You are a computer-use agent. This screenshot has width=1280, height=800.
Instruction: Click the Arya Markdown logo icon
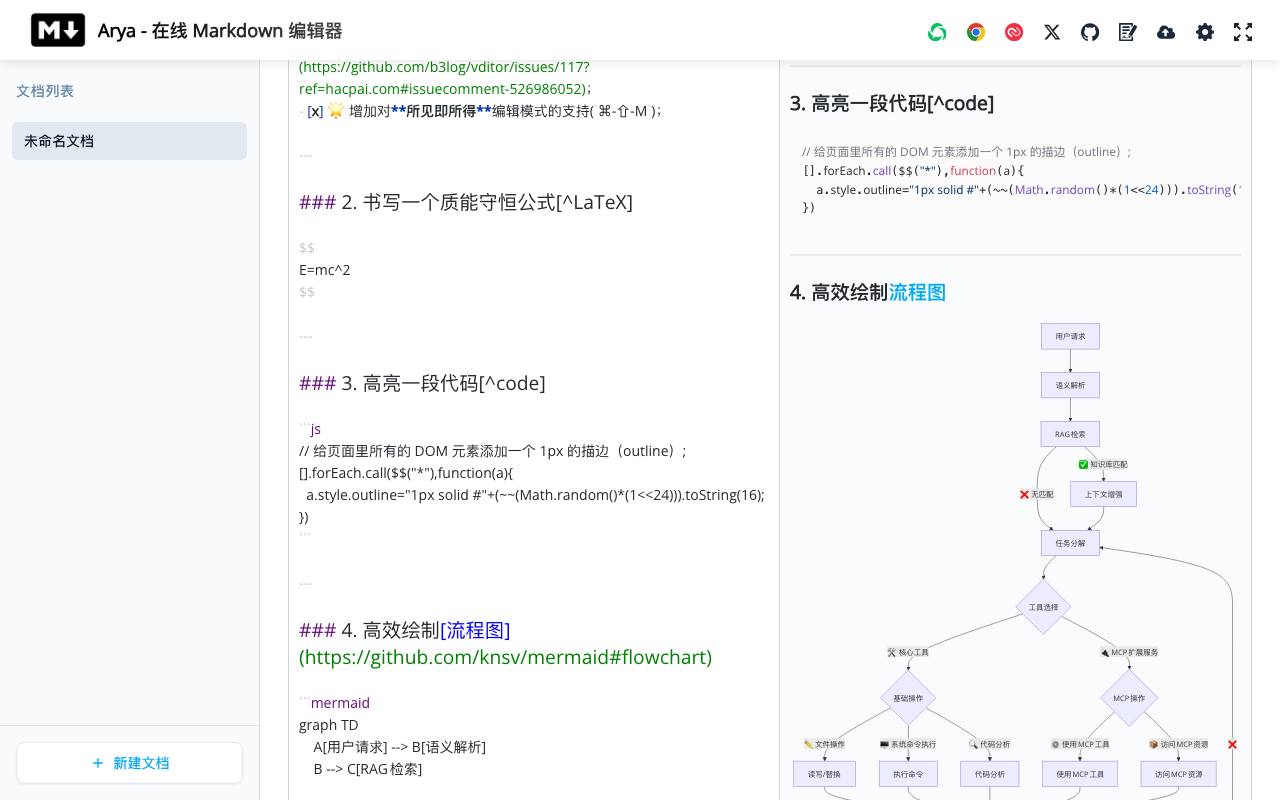58,30
